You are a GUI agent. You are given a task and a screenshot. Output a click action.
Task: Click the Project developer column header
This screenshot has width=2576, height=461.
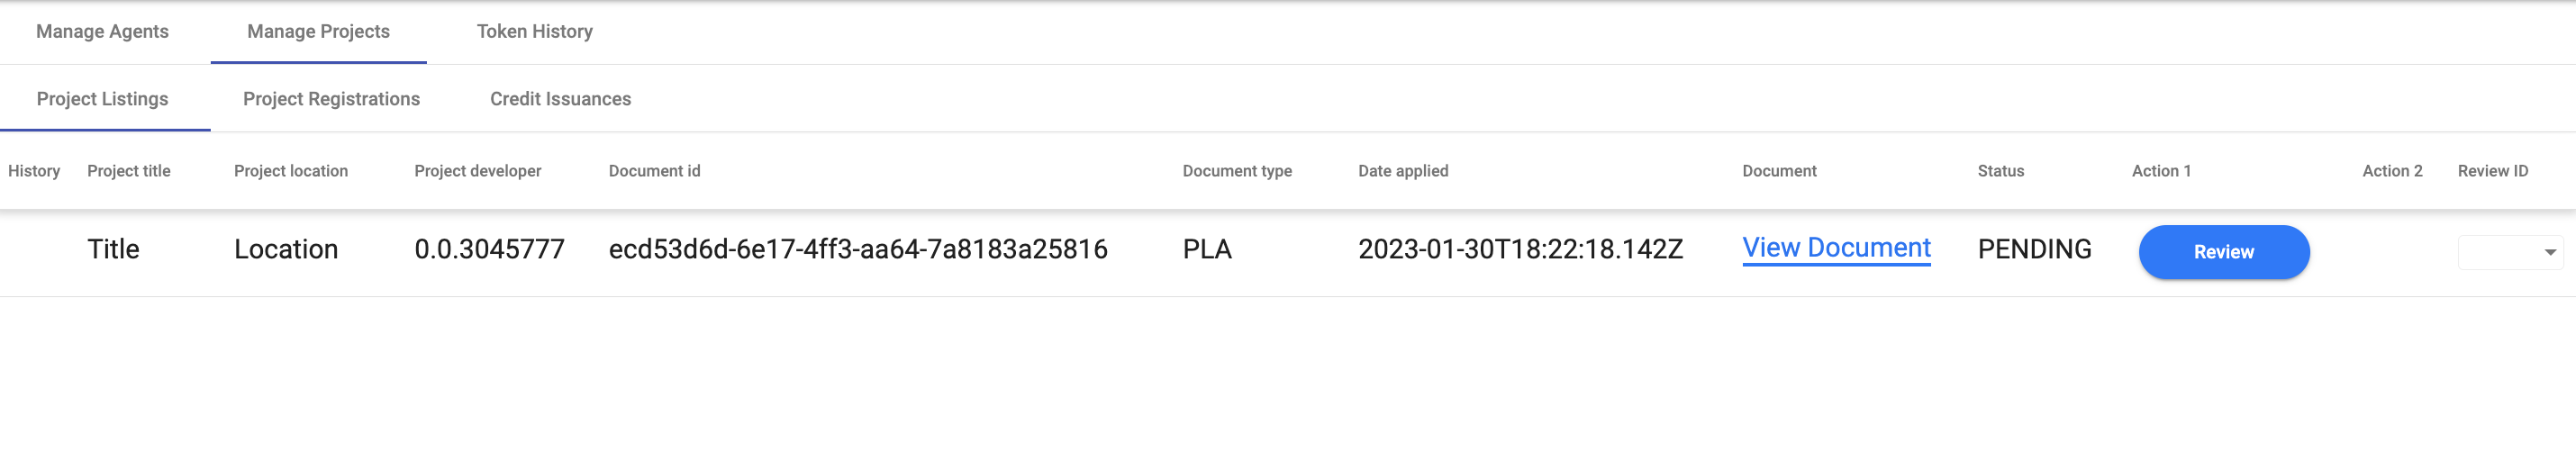point(477,171)
